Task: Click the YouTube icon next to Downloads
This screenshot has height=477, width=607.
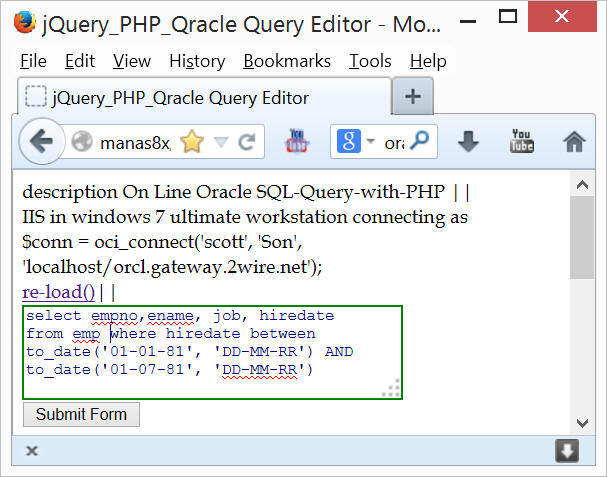Action: pos(521,142)
